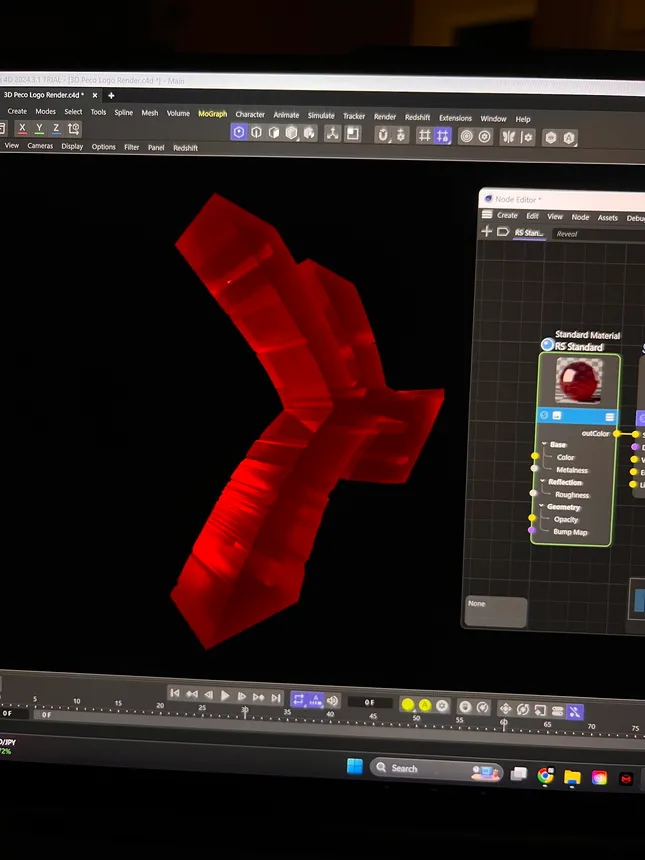Toggle the highlighted purple key icon

[x=574, y=711]
